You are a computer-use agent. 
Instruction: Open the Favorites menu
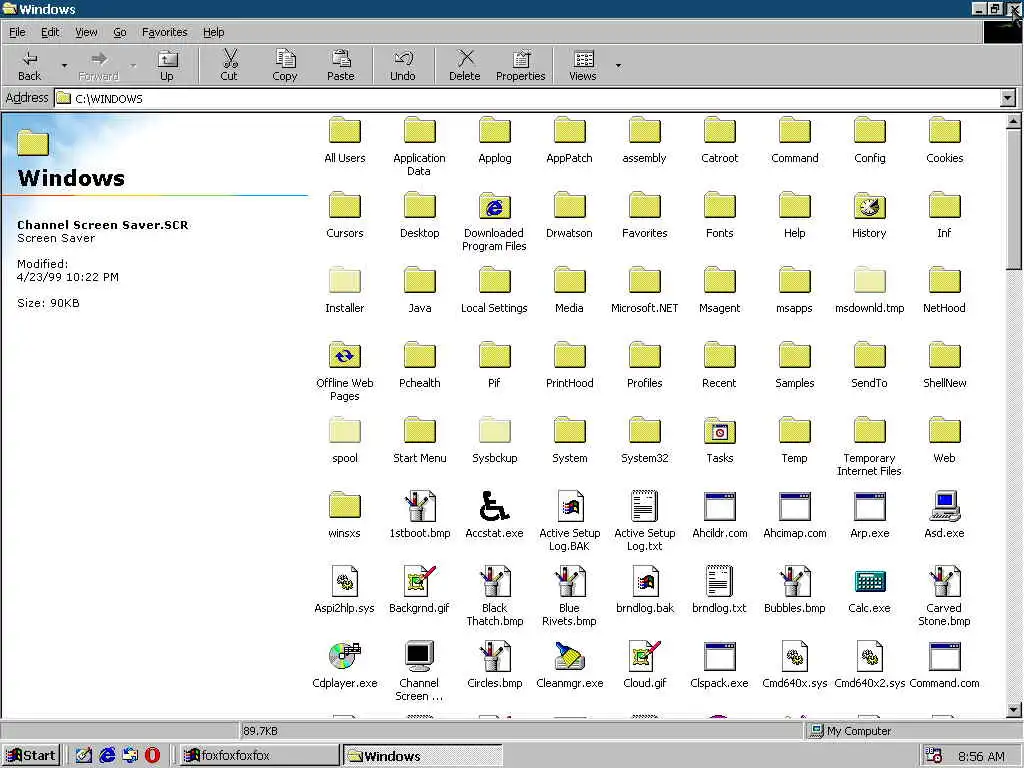165,32
